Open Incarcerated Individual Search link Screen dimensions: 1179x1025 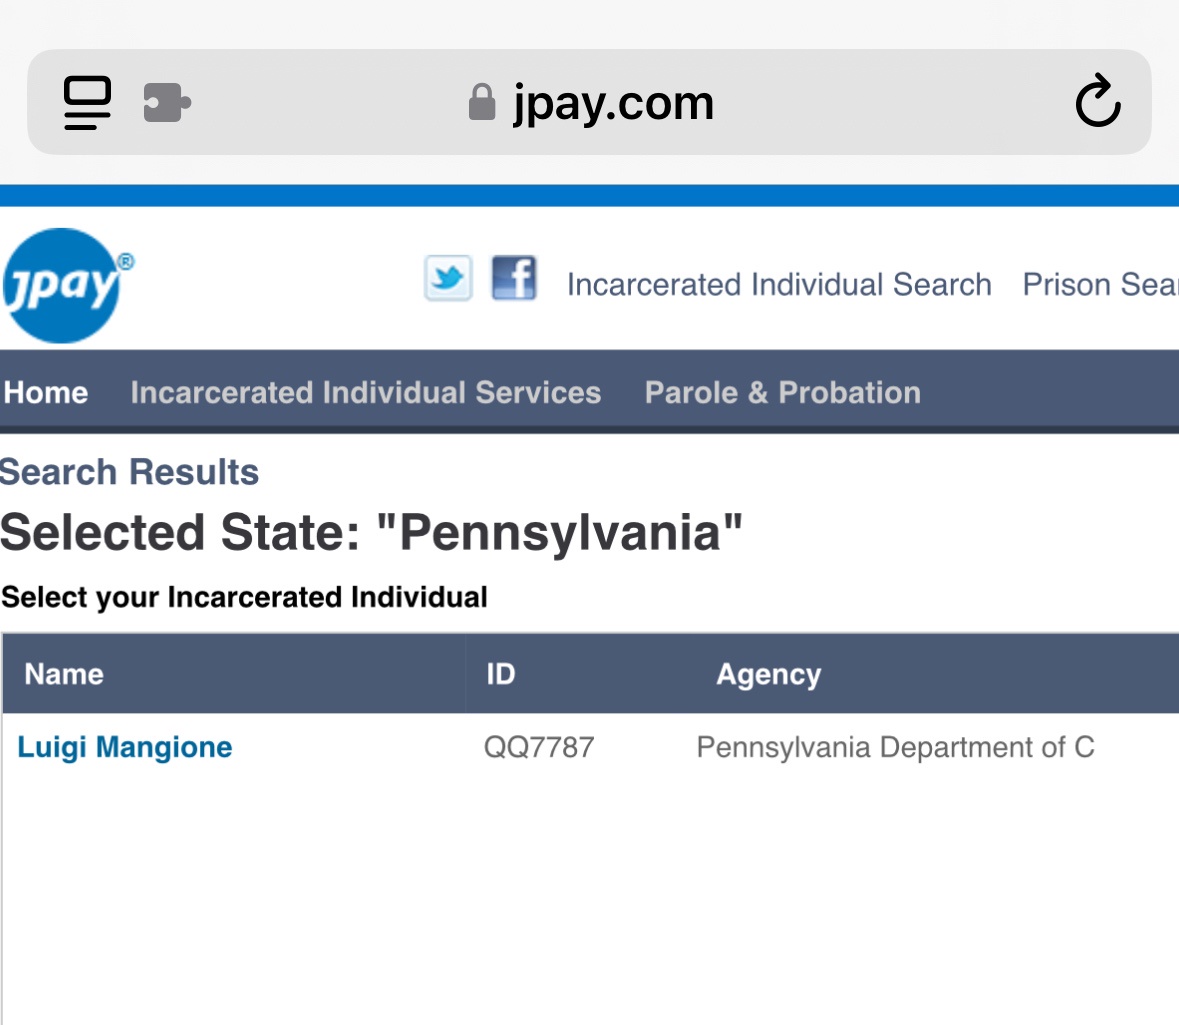[x=779, y=284]
